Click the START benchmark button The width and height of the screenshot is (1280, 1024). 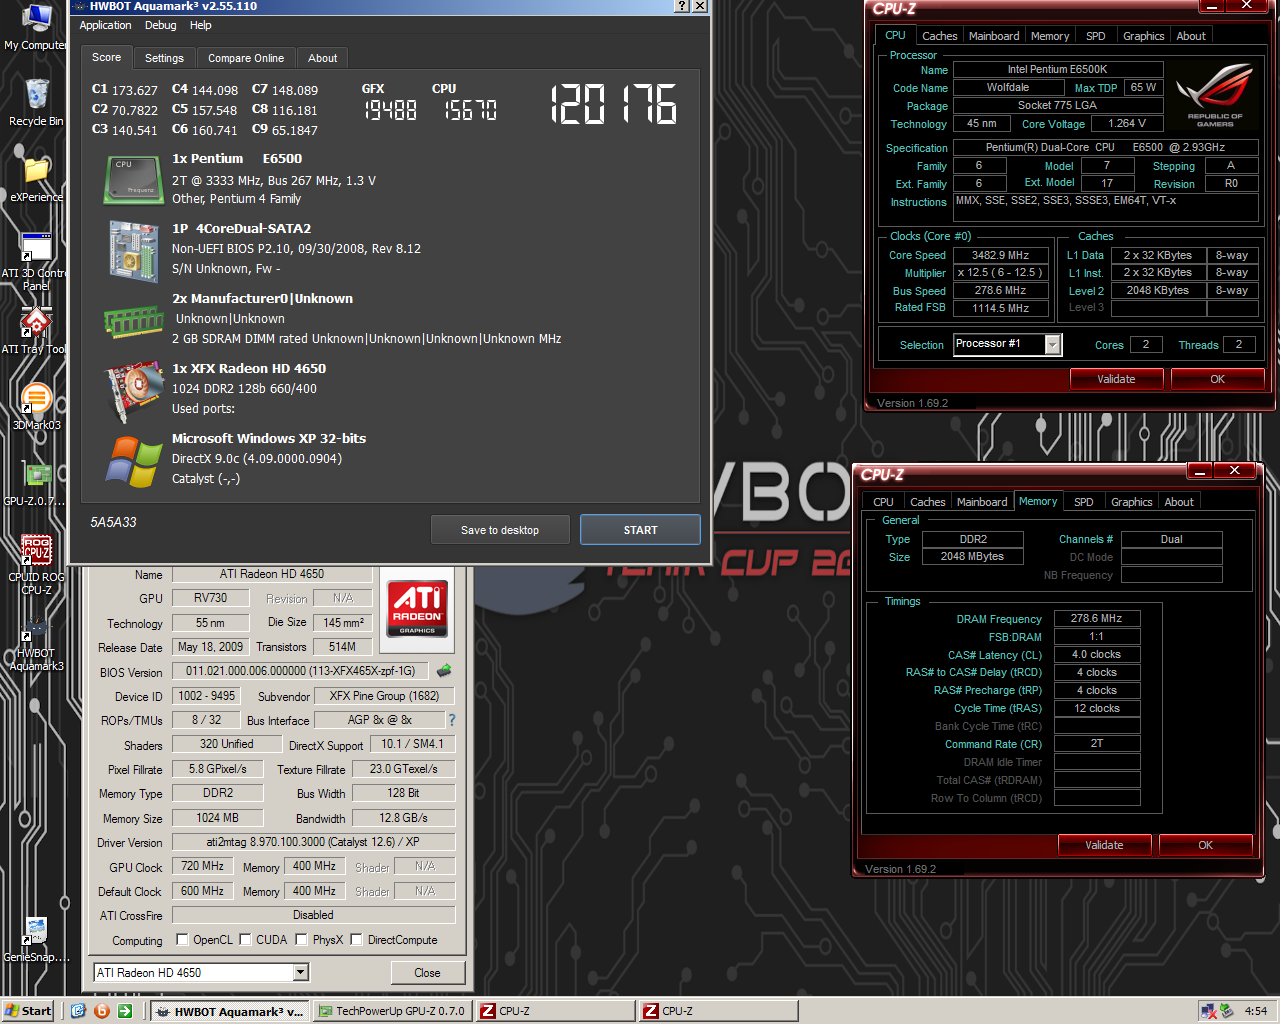click(x=640, y=530)
